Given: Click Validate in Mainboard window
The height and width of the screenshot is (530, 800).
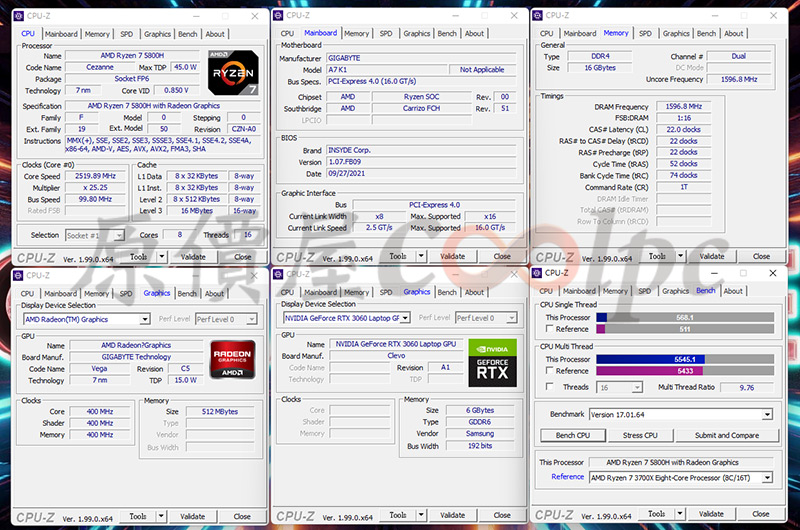Looking at the screenshot, I should (453, 256).
